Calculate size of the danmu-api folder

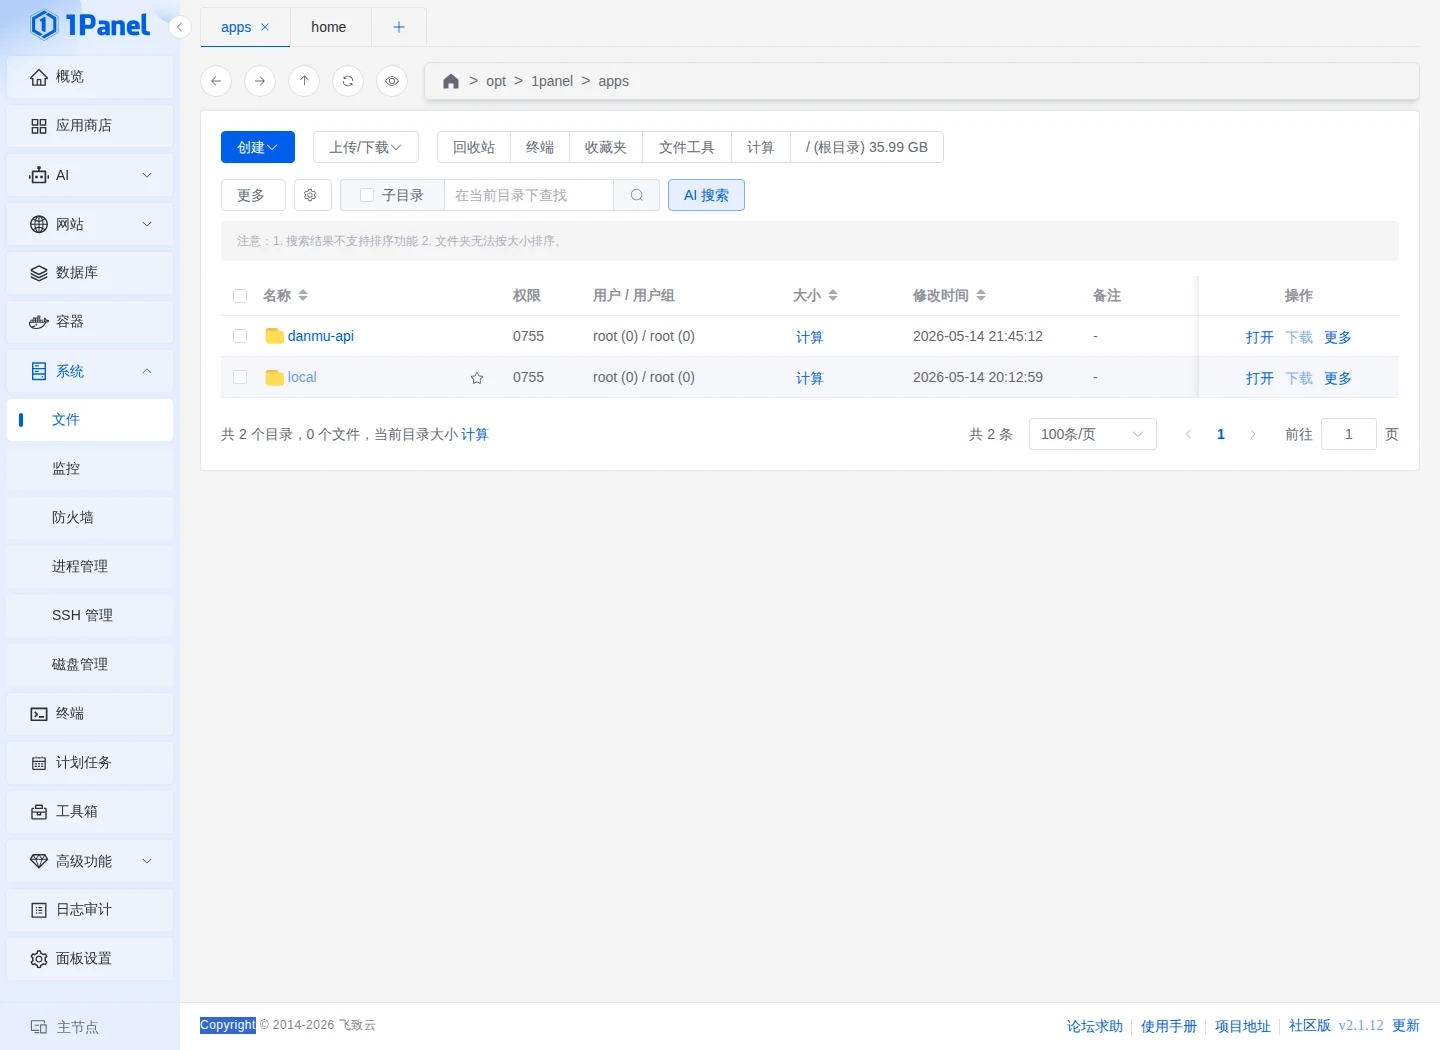click(810, 337)
